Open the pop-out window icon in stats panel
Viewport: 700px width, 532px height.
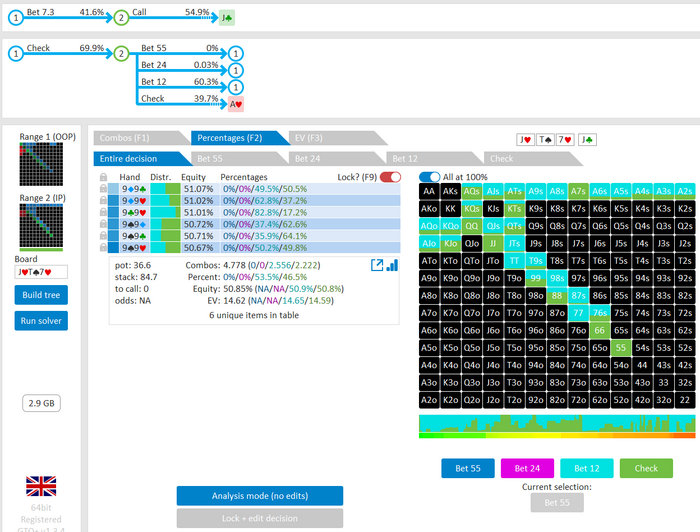coord(377,265)
